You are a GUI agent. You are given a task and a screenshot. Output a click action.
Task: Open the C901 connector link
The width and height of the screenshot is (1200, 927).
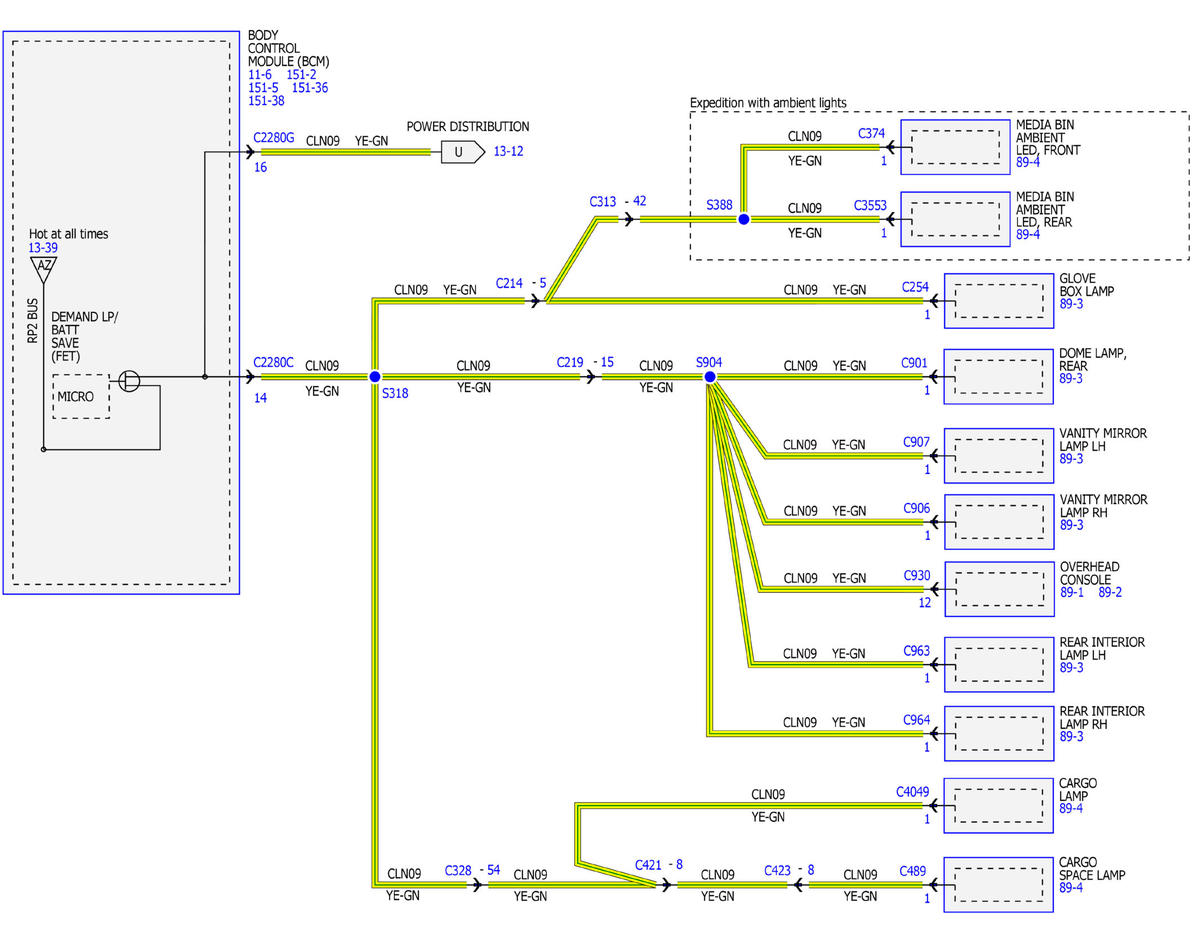tap(916, 362)
